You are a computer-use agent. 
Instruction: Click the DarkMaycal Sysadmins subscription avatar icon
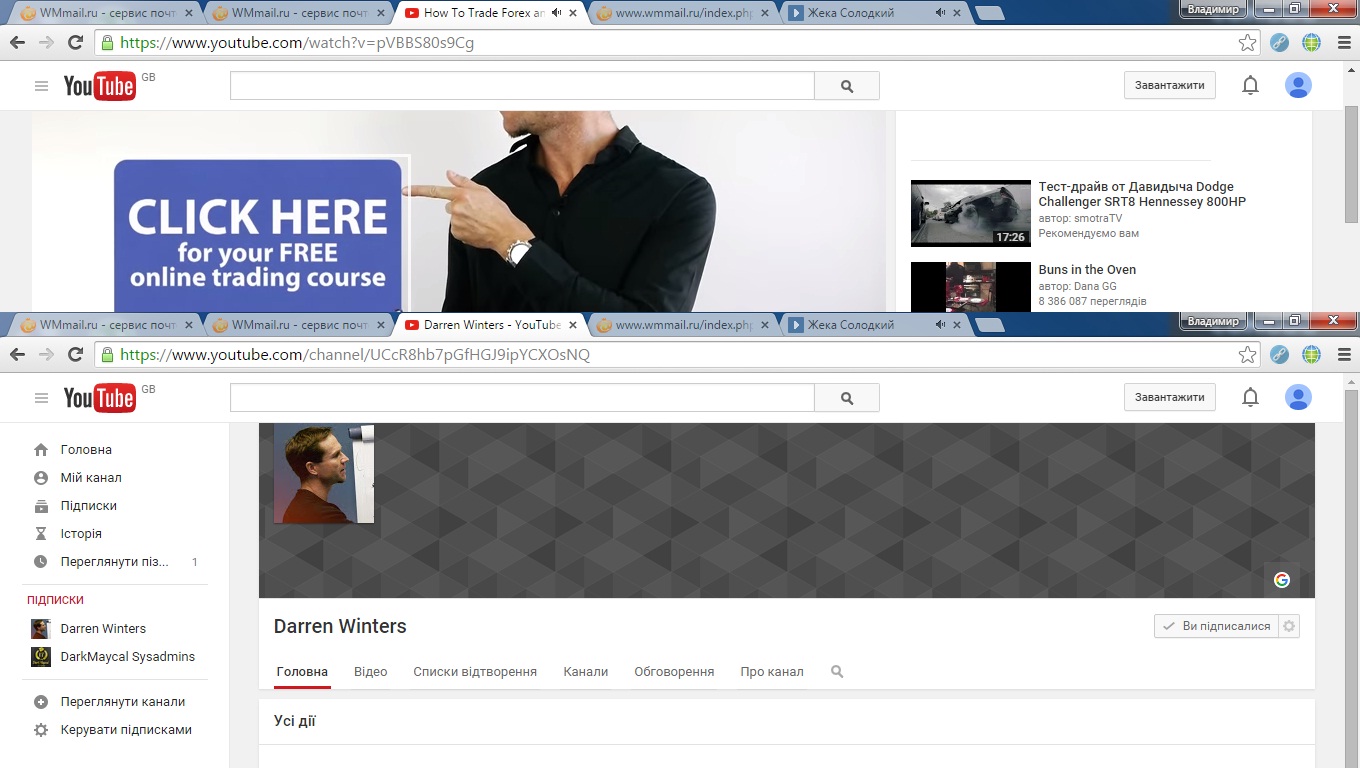[x=41, y=657]
